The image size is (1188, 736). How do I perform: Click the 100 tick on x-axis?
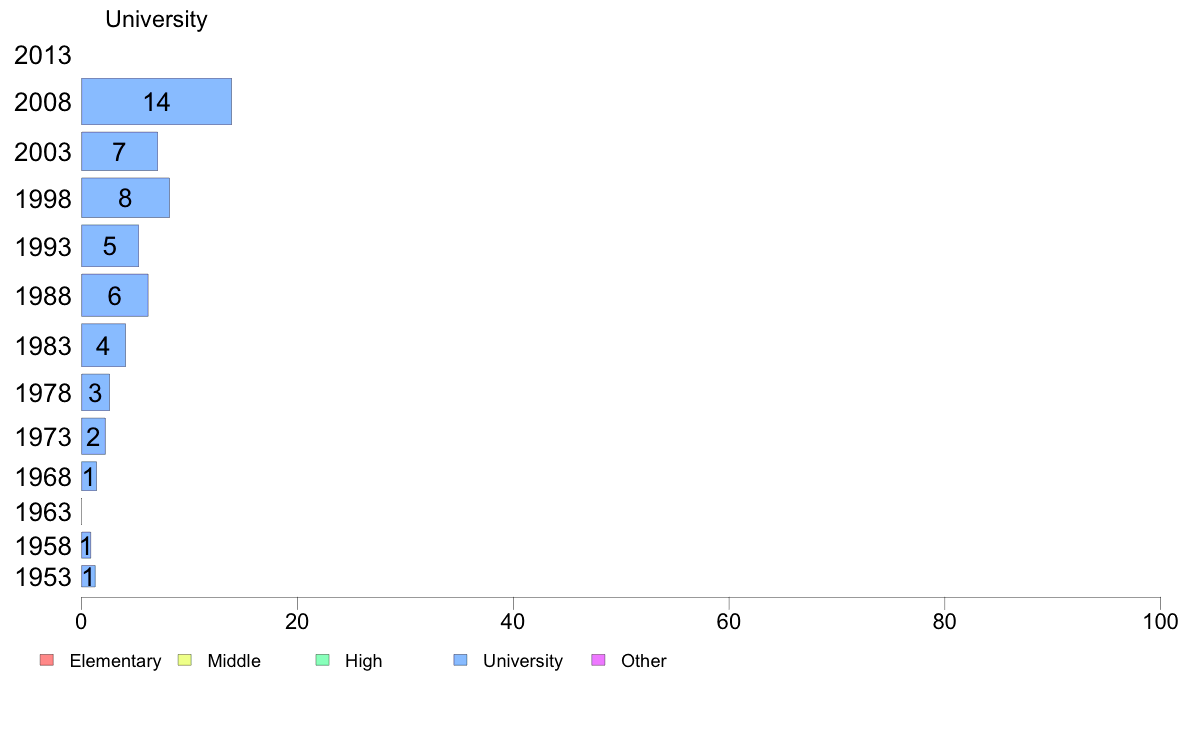(x=1160, y=621)
